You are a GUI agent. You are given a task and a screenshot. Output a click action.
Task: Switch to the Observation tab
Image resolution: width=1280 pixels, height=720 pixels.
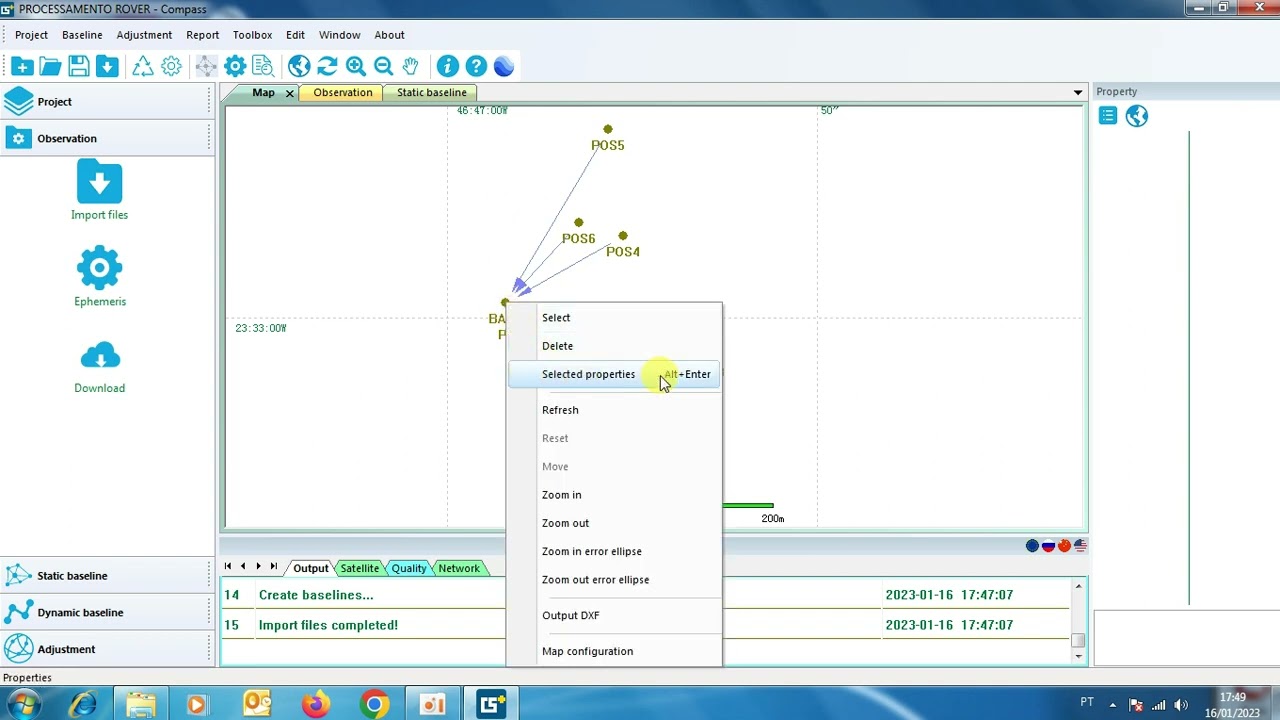[342, 92]
